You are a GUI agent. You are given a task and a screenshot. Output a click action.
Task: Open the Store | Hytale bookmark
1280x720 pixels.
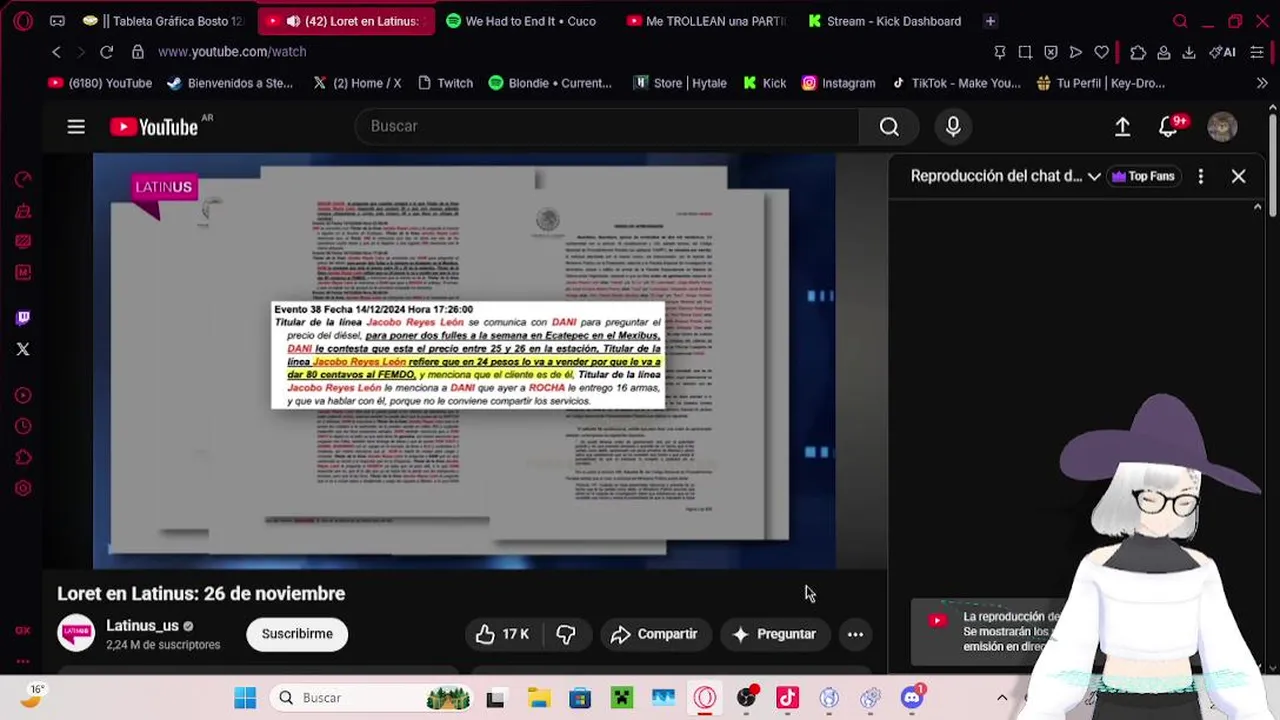(680, 83)
